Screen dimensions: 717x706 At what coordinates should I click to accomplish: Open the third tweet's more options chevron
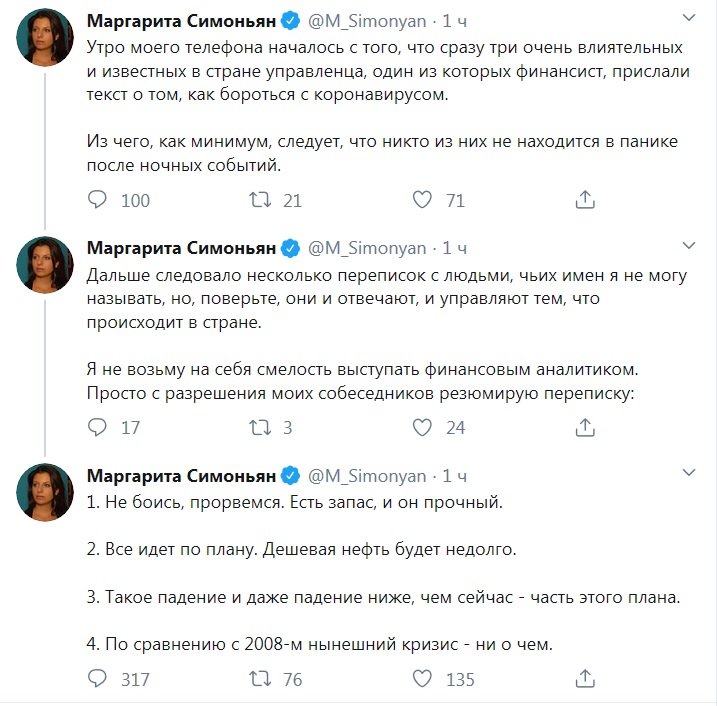689,473
